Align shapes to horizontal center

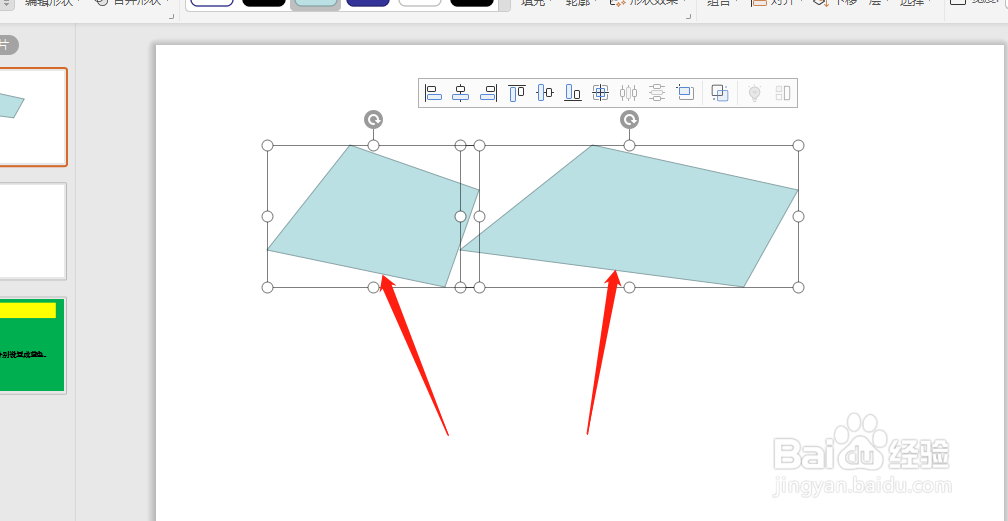[x=460, y=93]
